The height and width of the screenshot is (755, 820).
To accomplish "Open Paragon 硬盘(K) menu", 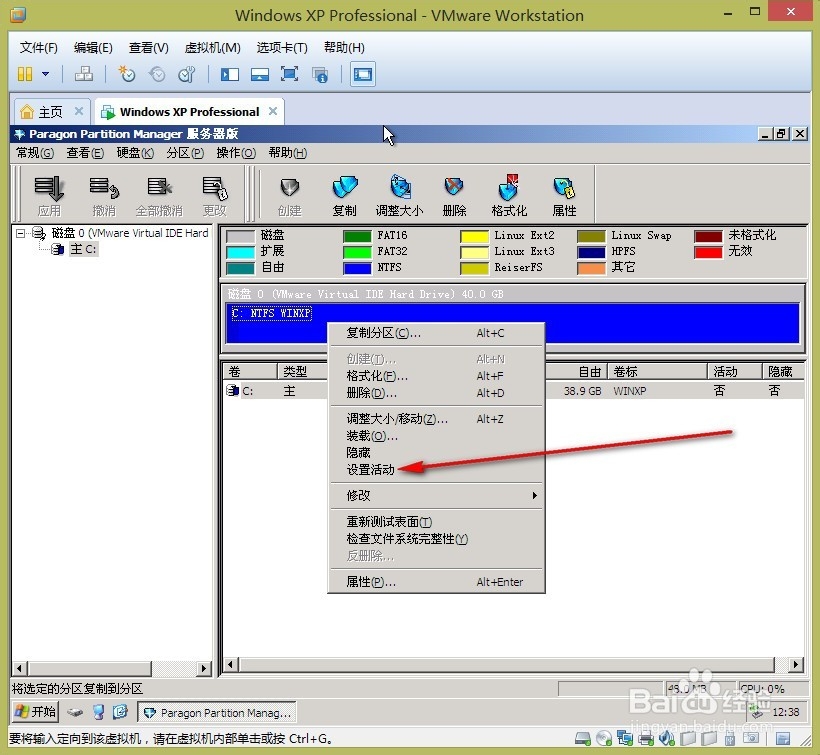I will tap(135, 153).
